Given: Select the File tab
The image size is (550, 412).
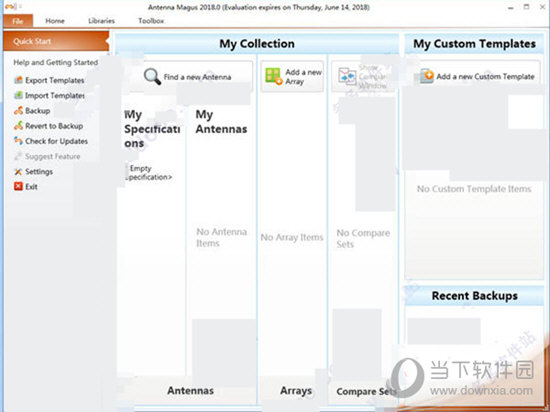Looking at the screenshot, I should tap(18, 21).
